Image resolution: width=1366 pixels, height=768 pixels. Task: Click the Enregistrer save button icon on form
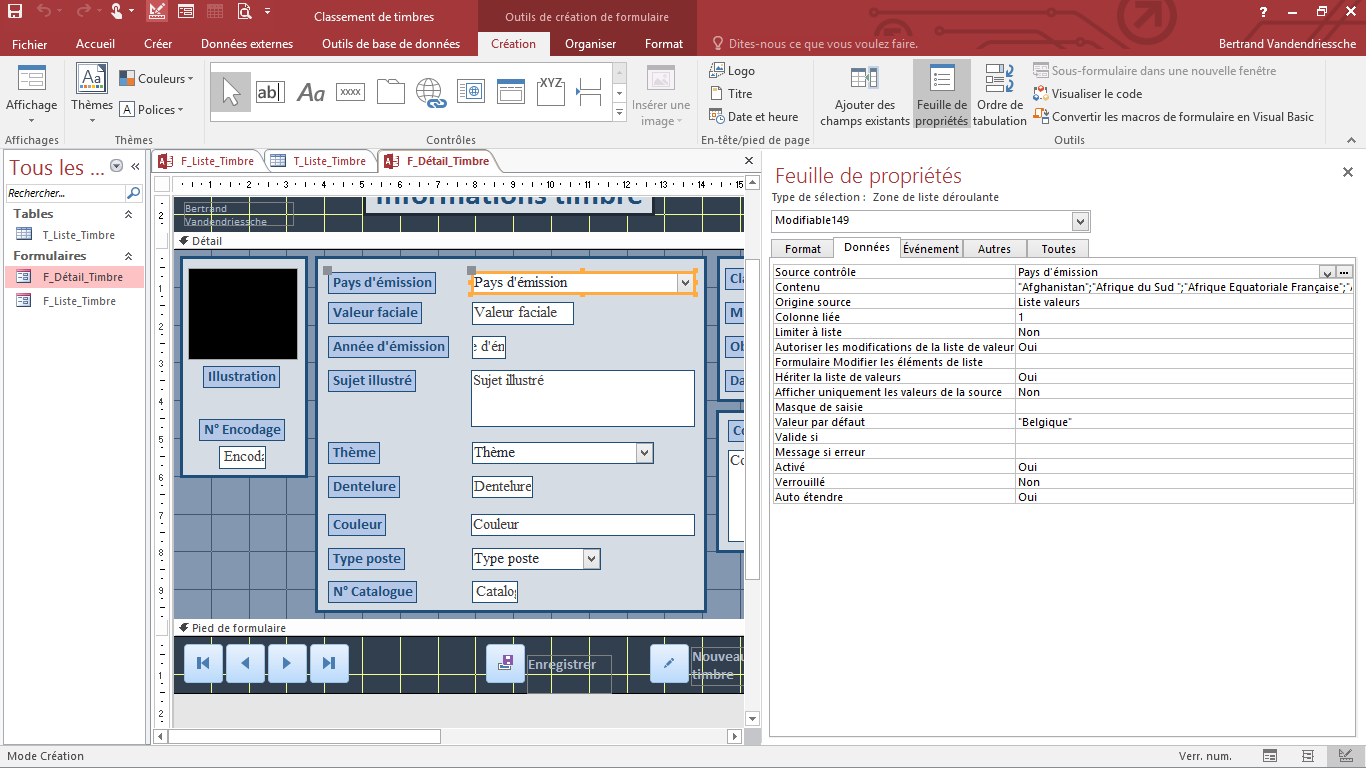click(x=506, y=663)
